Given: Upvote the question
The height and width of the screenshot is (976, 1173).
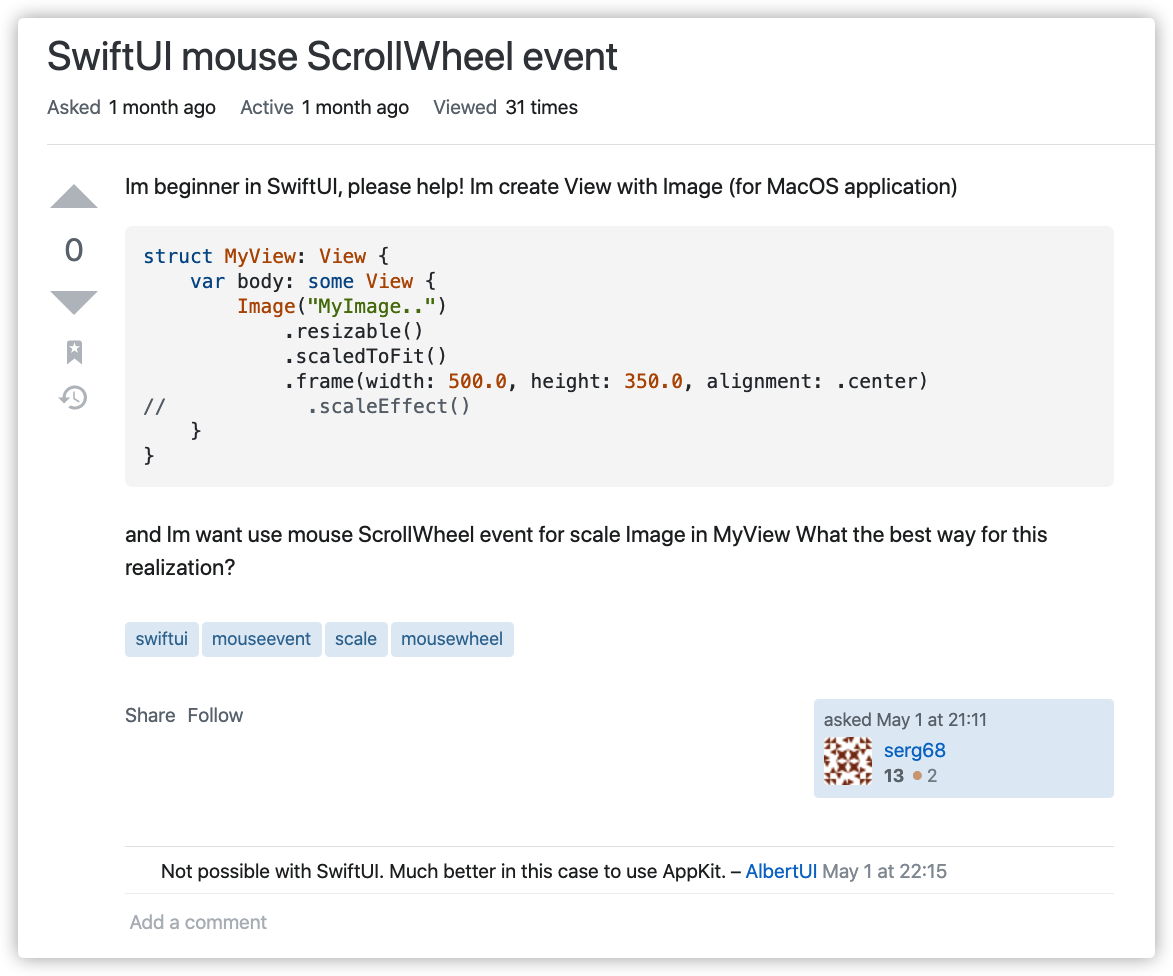Looking at the screenshot, I should click(x=74, y=197).
